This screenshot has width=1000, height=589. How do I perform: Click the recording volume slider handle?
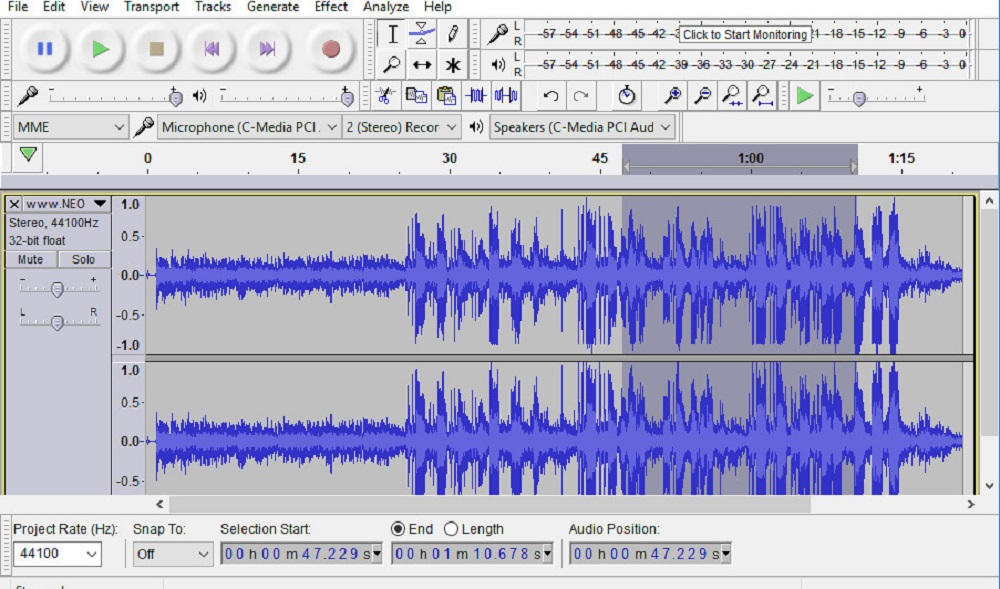tap(175, 98)
